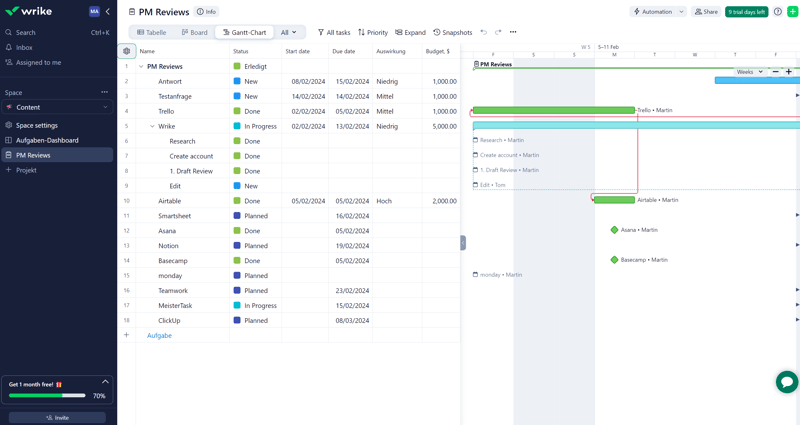Click the 70% onboarding progress bar
The width and height of the screenshot is (800, 425).
coord(47,395)
